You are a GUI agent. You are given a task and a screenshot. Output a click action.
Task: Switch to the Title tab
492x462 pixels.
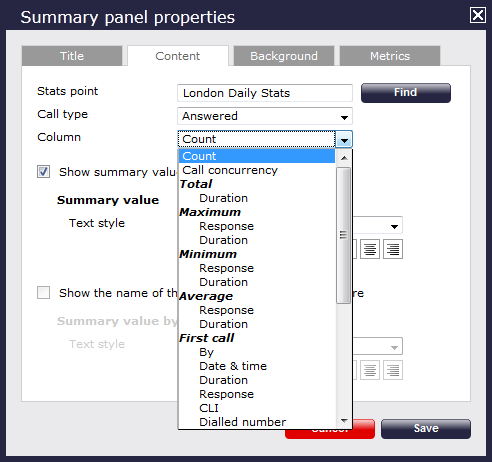point(72,56)
